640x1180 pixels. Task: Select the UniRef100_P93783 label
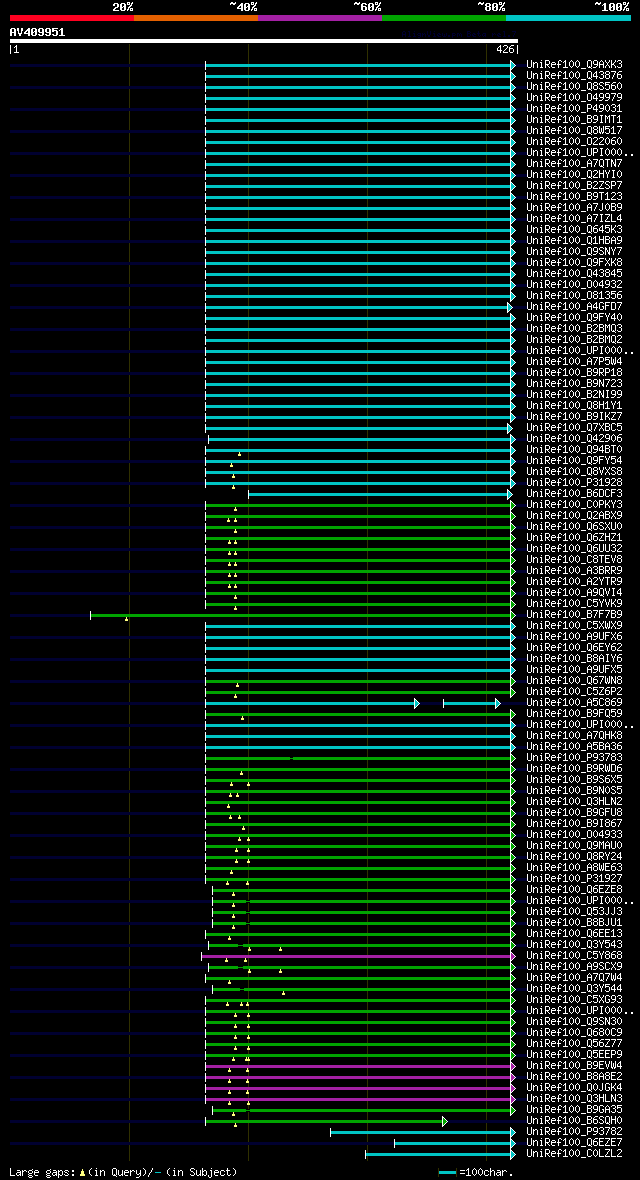574,757
